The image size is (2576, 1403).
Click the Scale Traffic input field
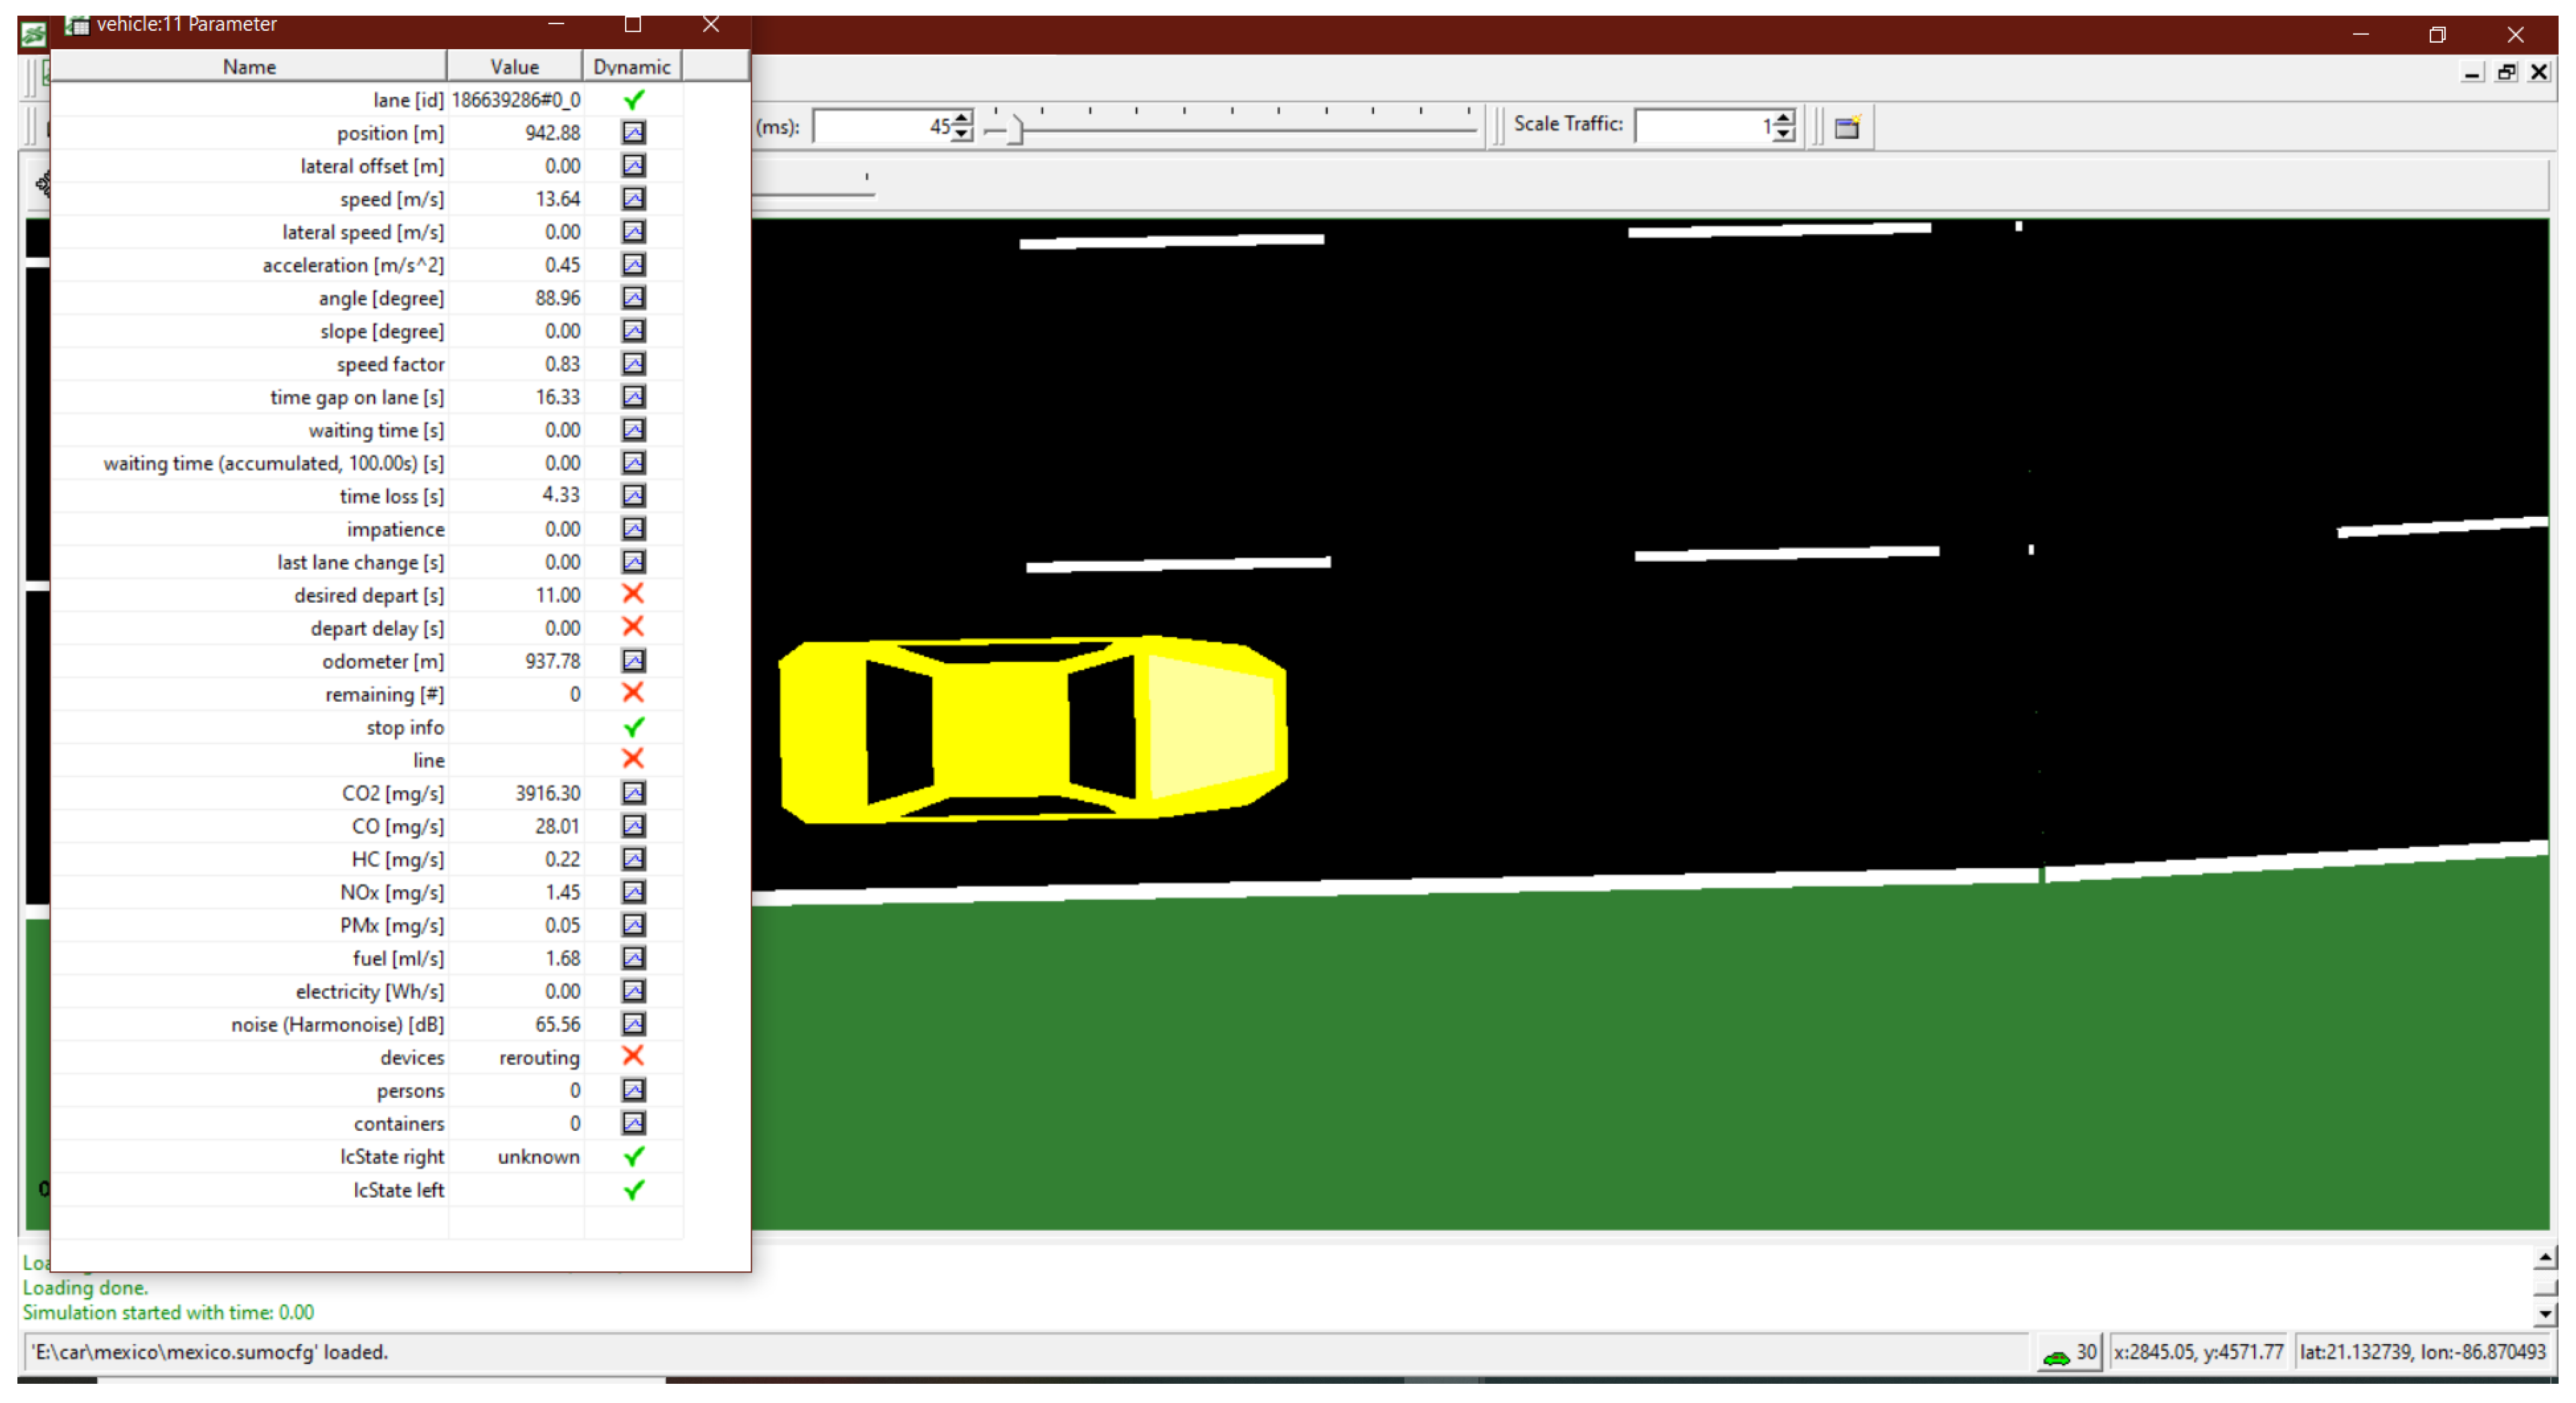click(1703, 126)
